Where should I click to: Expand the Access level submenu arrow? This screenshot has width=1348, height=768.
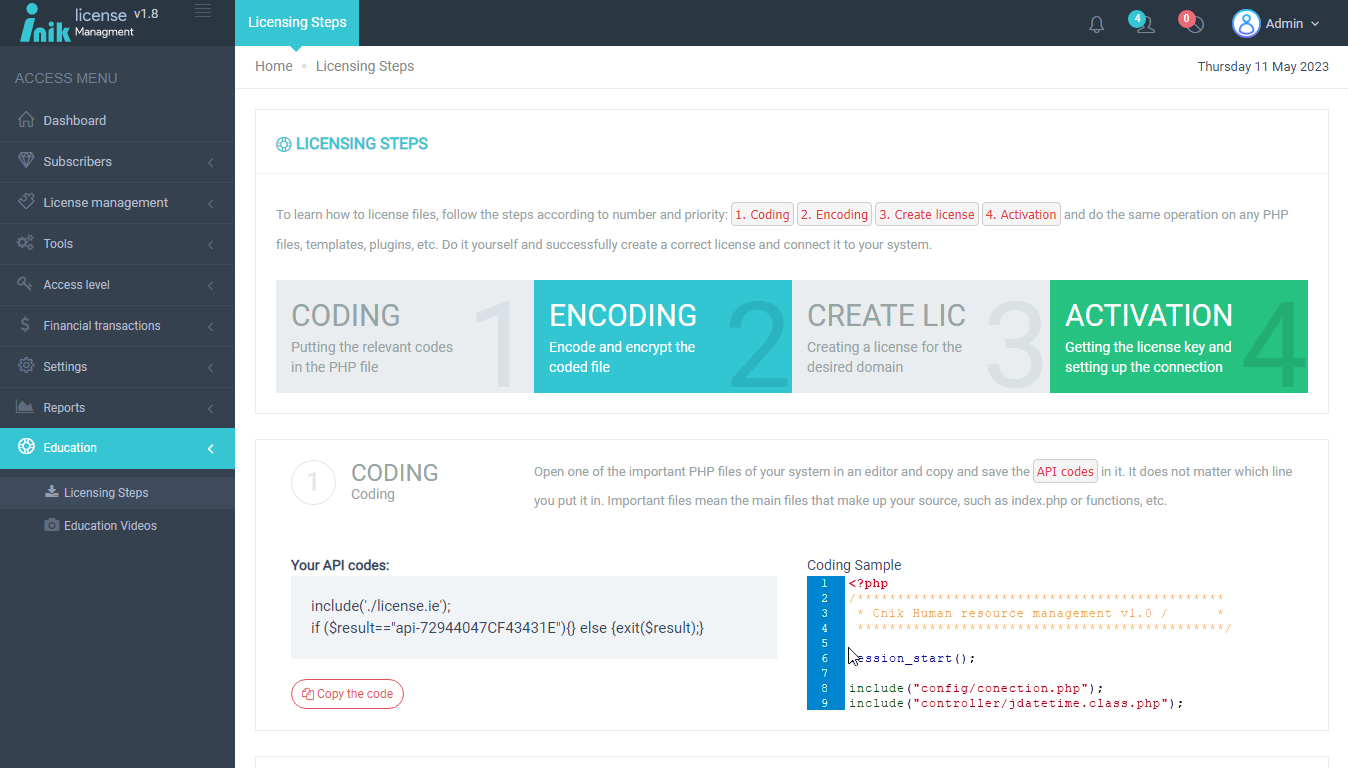(210, 285)
